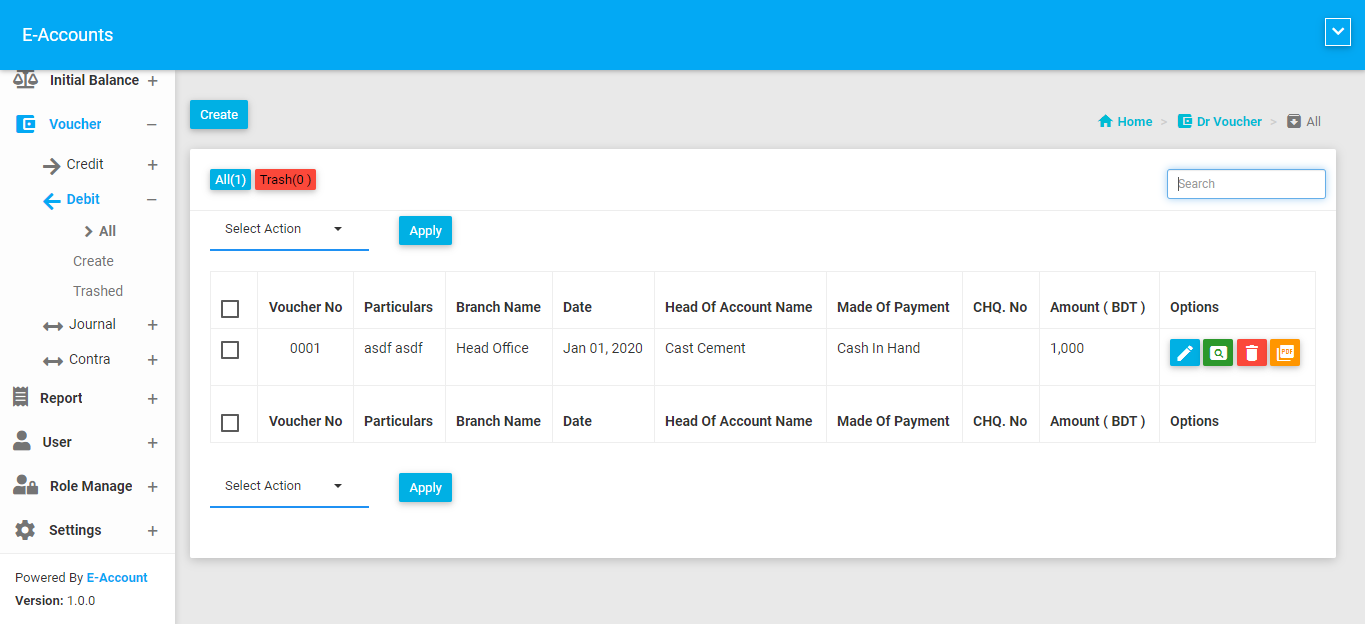
Task: Click the Report icon in sidebar
Action: (21, 398)
